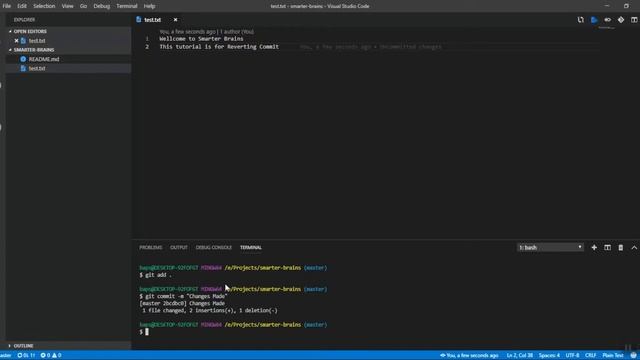The height and width of the screenshot is (360, 640).
Task: Click the '1 author (You)' code lens
Action: coord(237,31)
